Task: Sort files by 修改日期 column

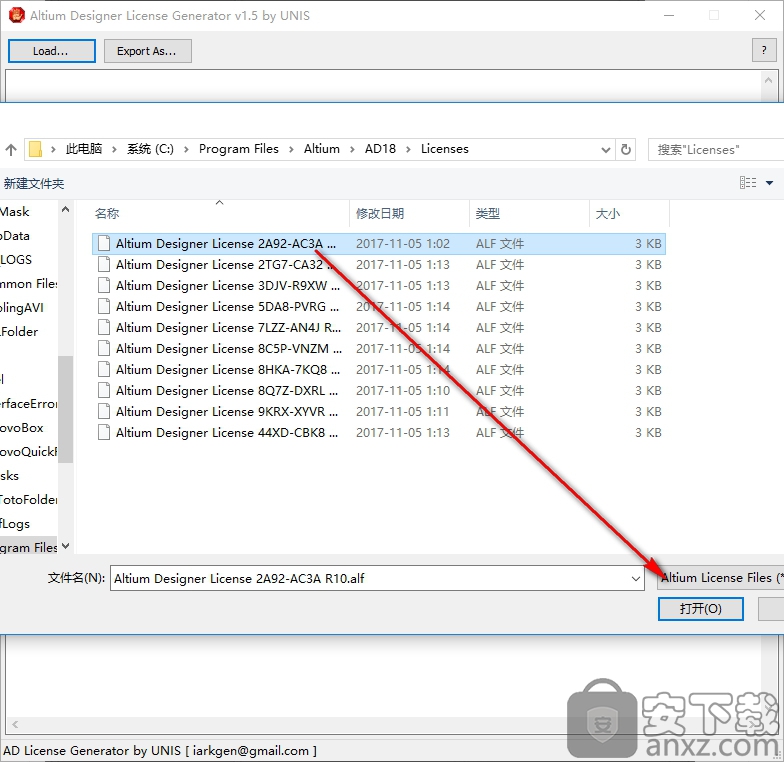Action: click(380, 214)
